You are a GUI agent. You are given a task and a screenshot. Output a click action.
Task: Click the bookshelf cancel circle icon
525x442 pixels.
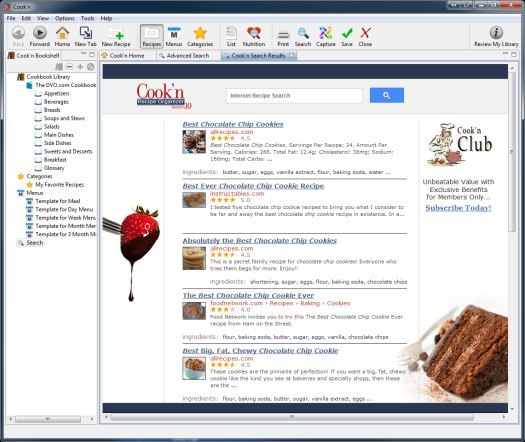[x=90, y=67]
